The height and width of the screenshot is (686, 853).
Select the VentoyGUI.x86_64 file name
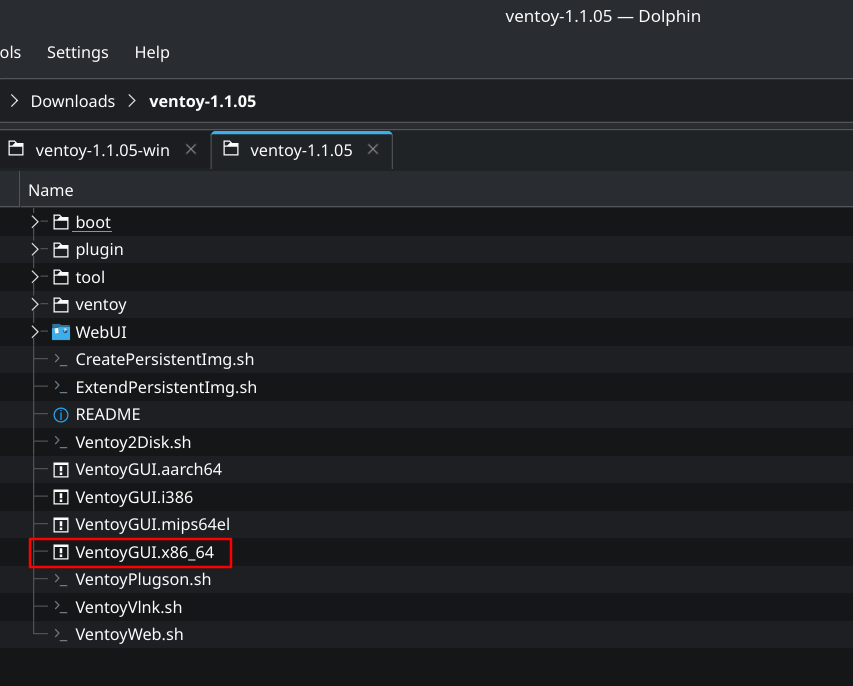tap(145, 553)
